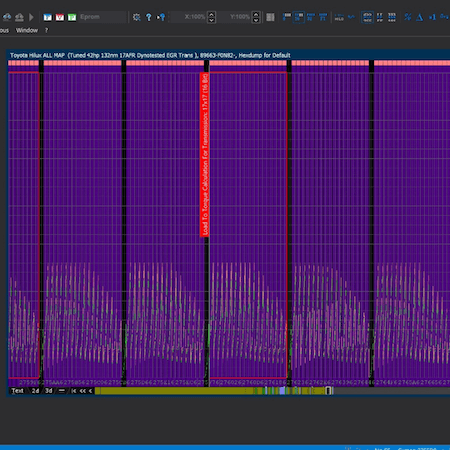This screenshot has width=450, height=450.
Task: Click the highlighted column-width icon
Action: coord(299,17)
